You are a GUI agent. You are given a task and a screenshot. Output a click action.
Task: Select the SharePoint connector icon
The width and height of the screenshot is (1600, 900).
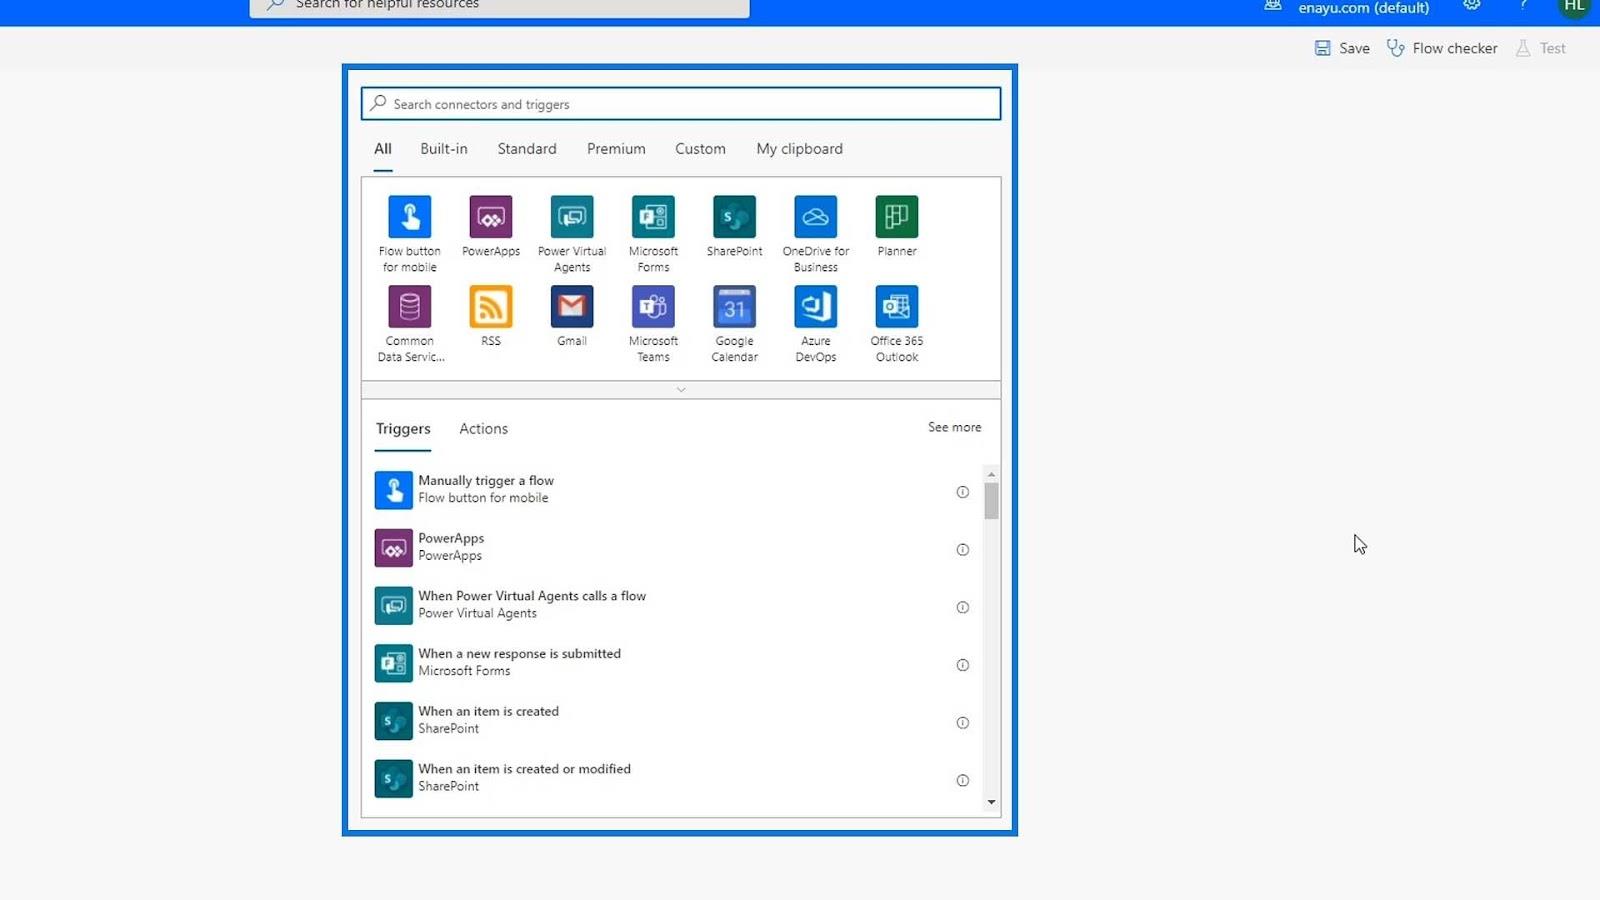point(734,217)
